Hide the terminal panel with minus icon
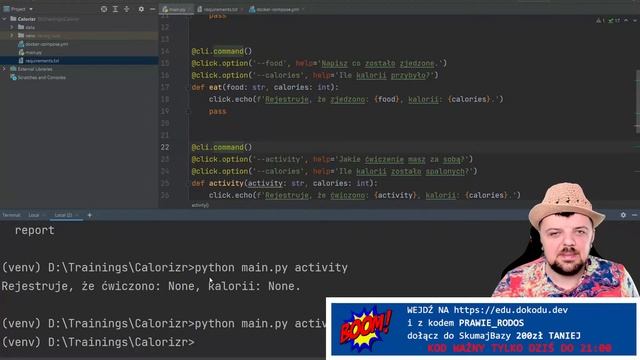Image resolution: width=640 pixels, height=360 pixels. [x=634, y=215]
